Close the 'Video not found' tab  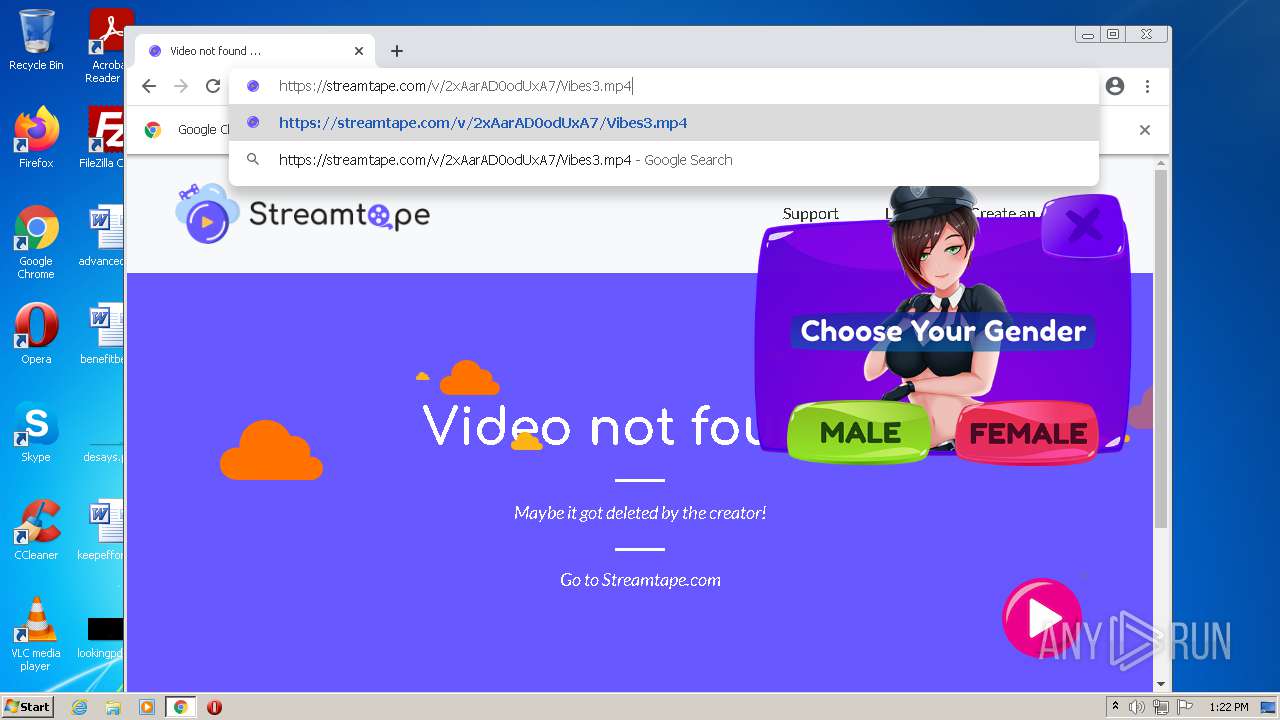[359, 51]
